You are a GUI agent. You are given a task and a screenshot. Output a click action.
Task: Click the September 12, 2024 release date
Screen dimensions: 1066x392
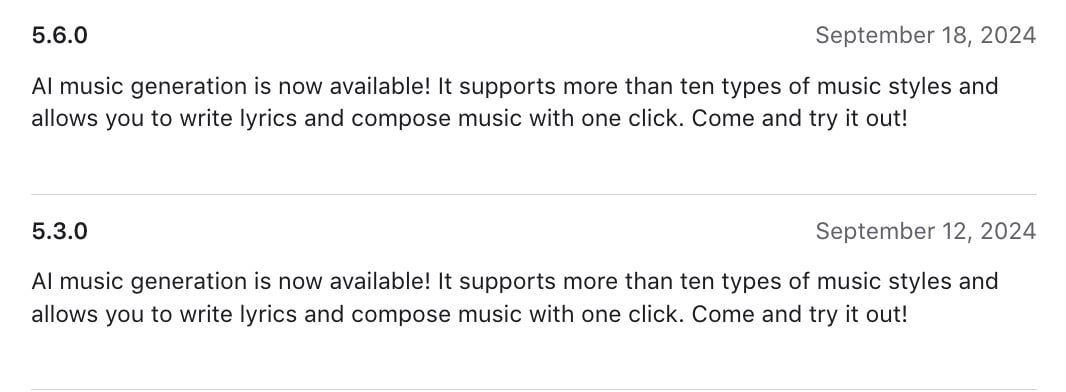pos(925,231)
